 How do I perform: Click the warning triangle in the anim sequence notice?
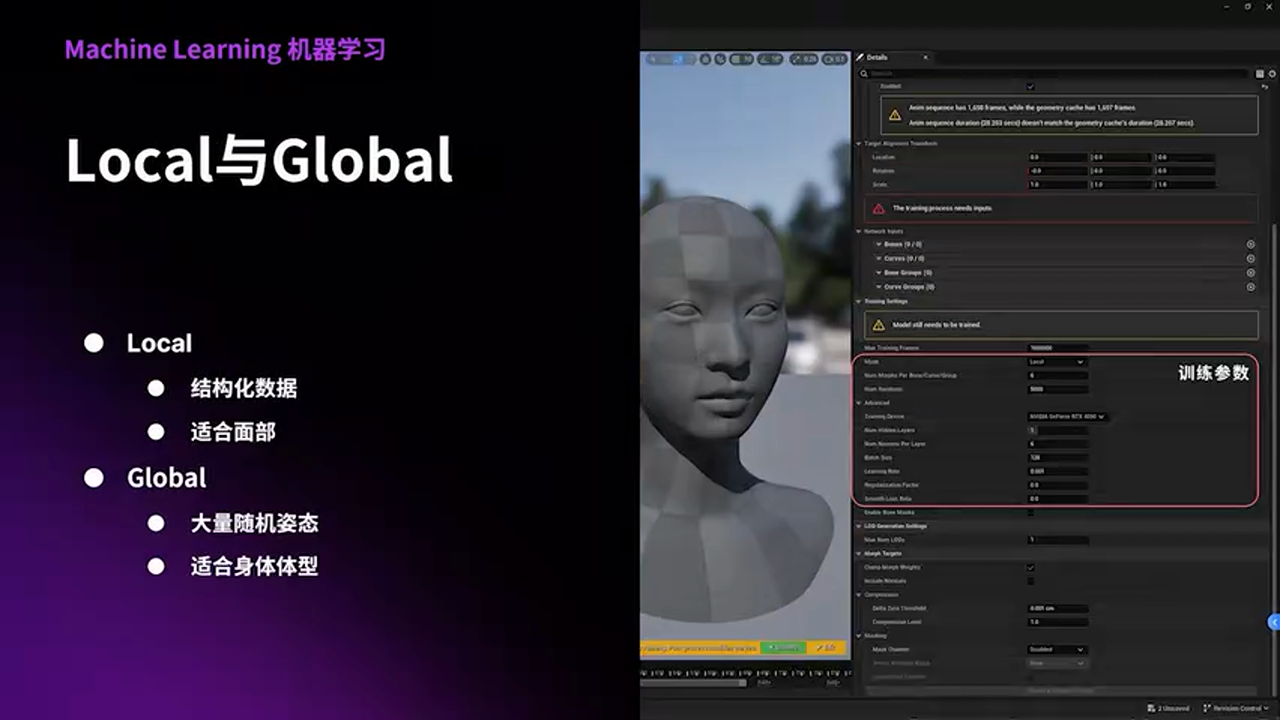(896, 115)
